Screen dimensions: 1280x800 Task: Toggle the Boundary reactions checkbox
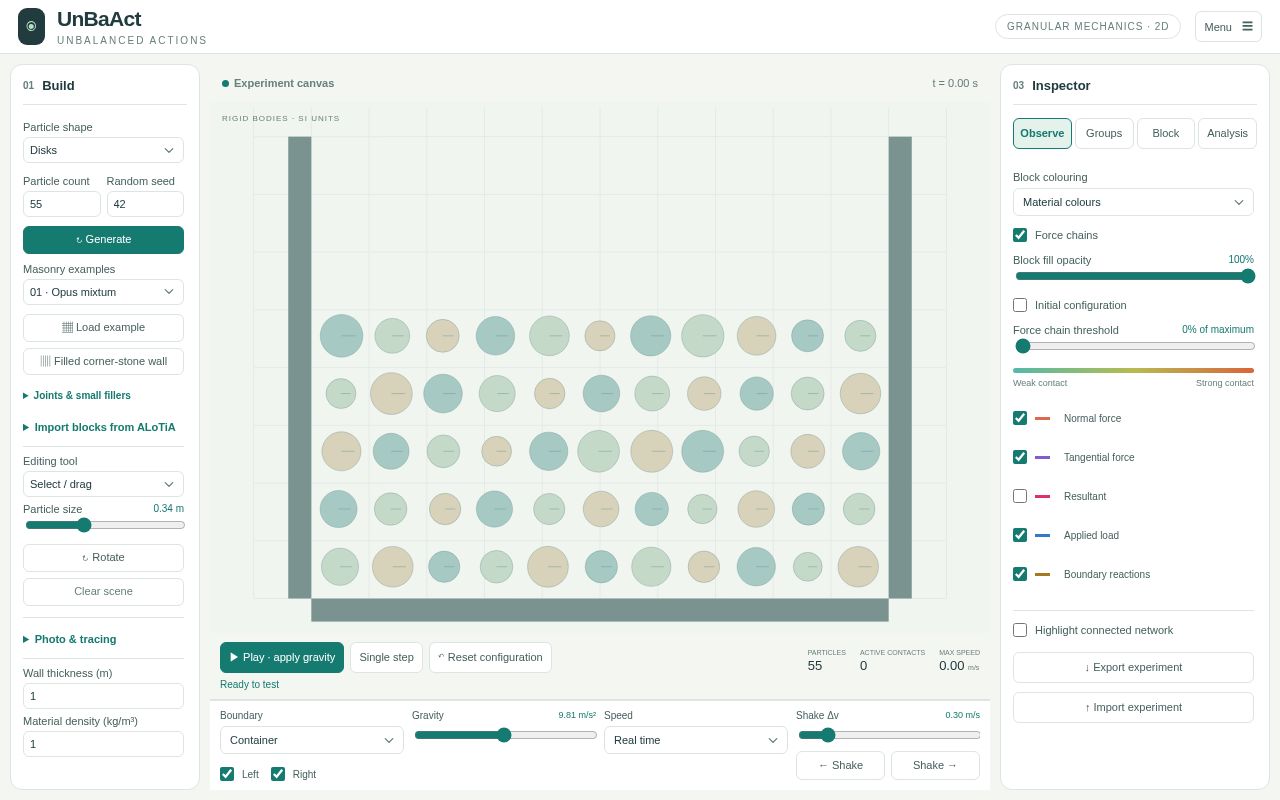(1020, 574)
